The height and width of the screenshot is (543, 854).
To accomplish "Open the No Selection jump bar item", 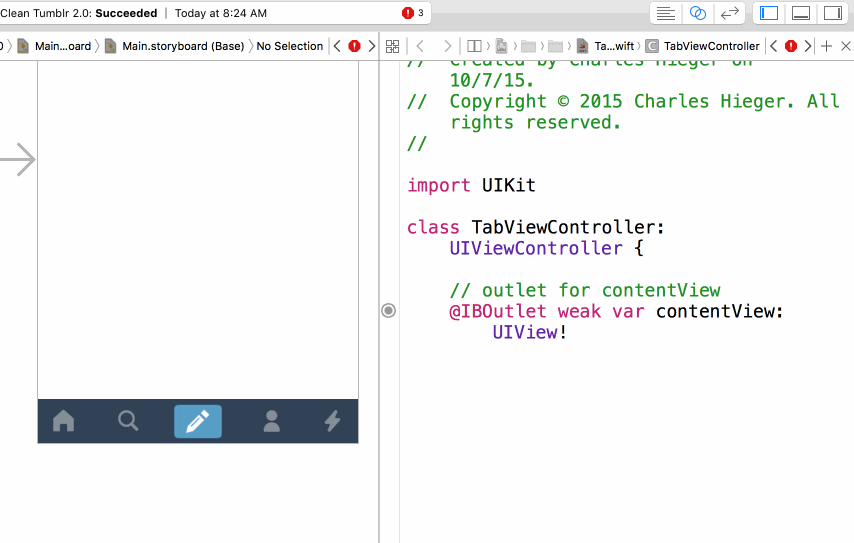I will (x=290, y=46).
